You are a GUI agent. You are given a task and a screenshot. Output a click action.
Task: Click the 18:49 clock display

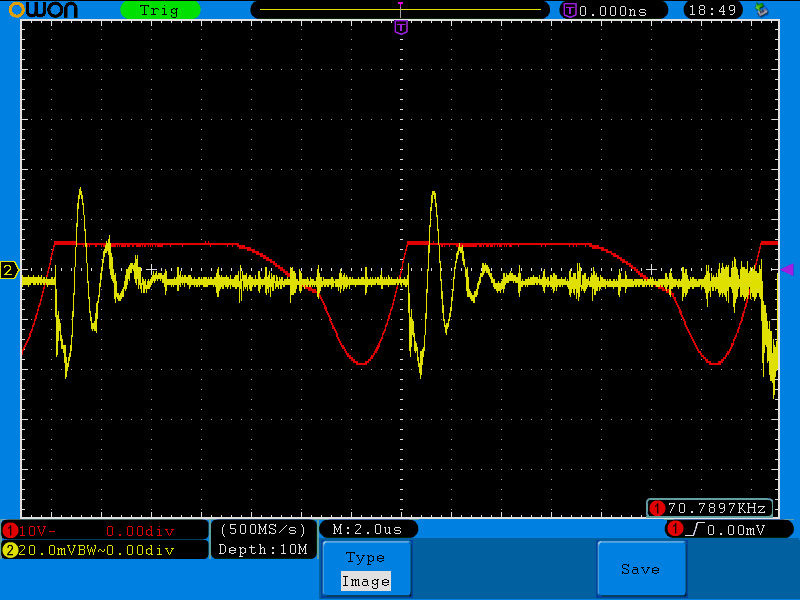coord(712,10)
